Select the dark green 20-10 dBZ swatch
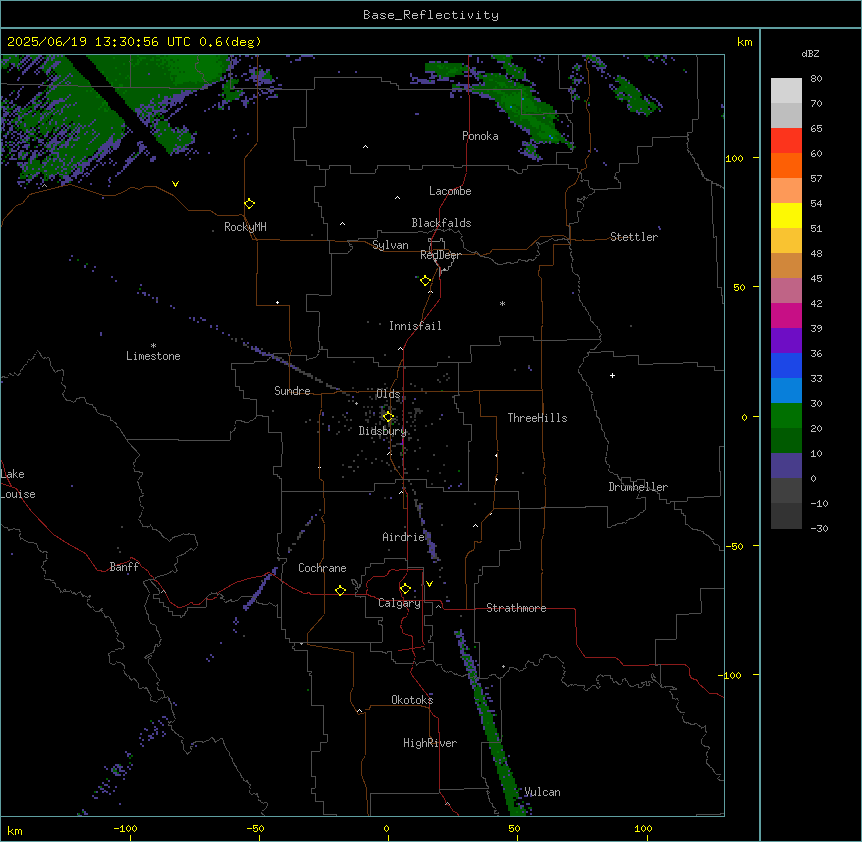The width and height of the screenshot is (862, 842). (786, 441)
